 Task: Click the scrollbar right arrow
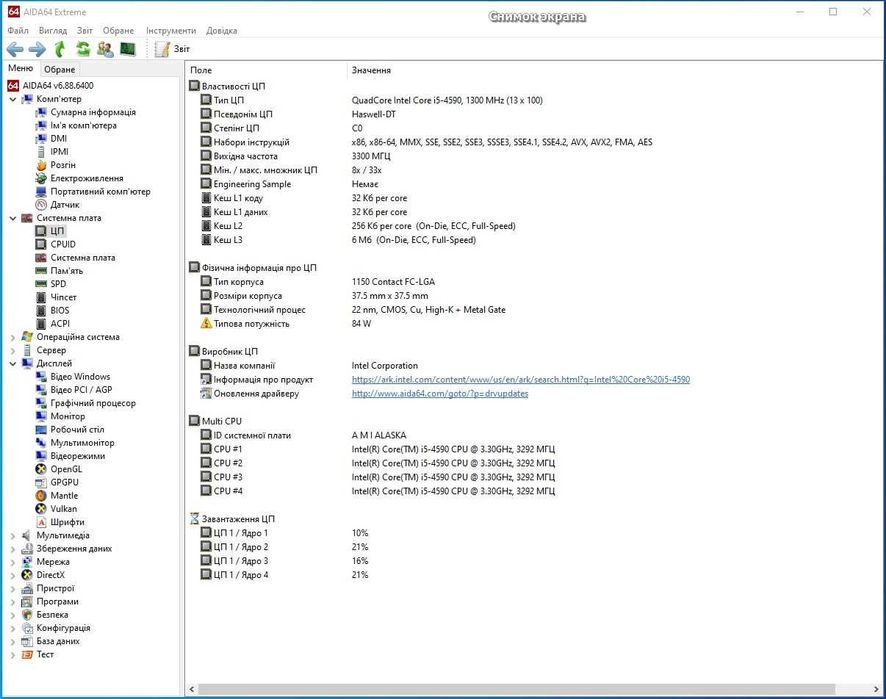click(876, 689)
